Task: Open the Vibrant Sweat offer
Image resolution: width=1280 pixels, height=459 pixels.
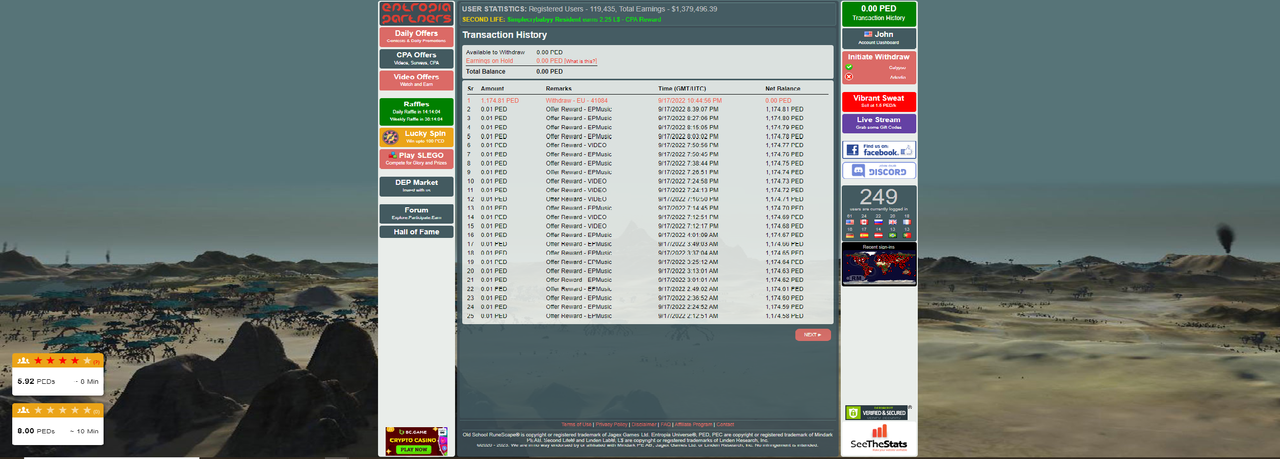Action: pos(879,101)
